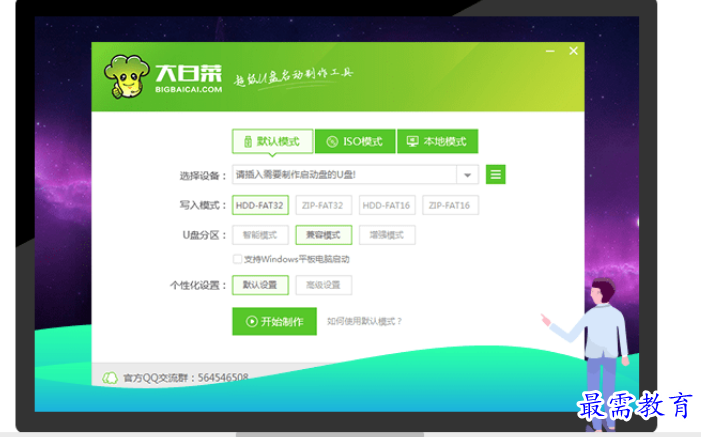Switch to 默认模式 tab
701x437 pixels.
click(272, 141)
